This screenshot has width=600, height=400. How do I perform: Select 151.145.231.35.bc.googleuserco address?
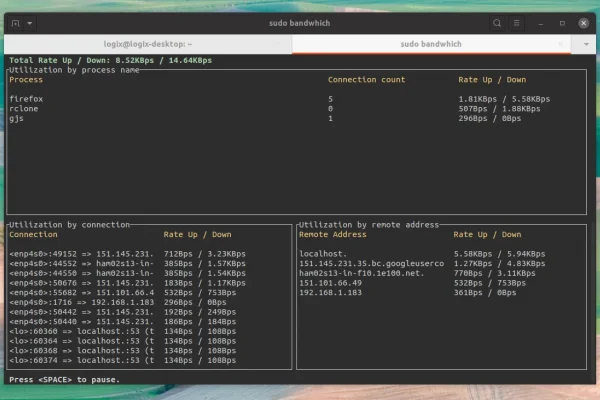pyautogui.click(x=372, y=264)
